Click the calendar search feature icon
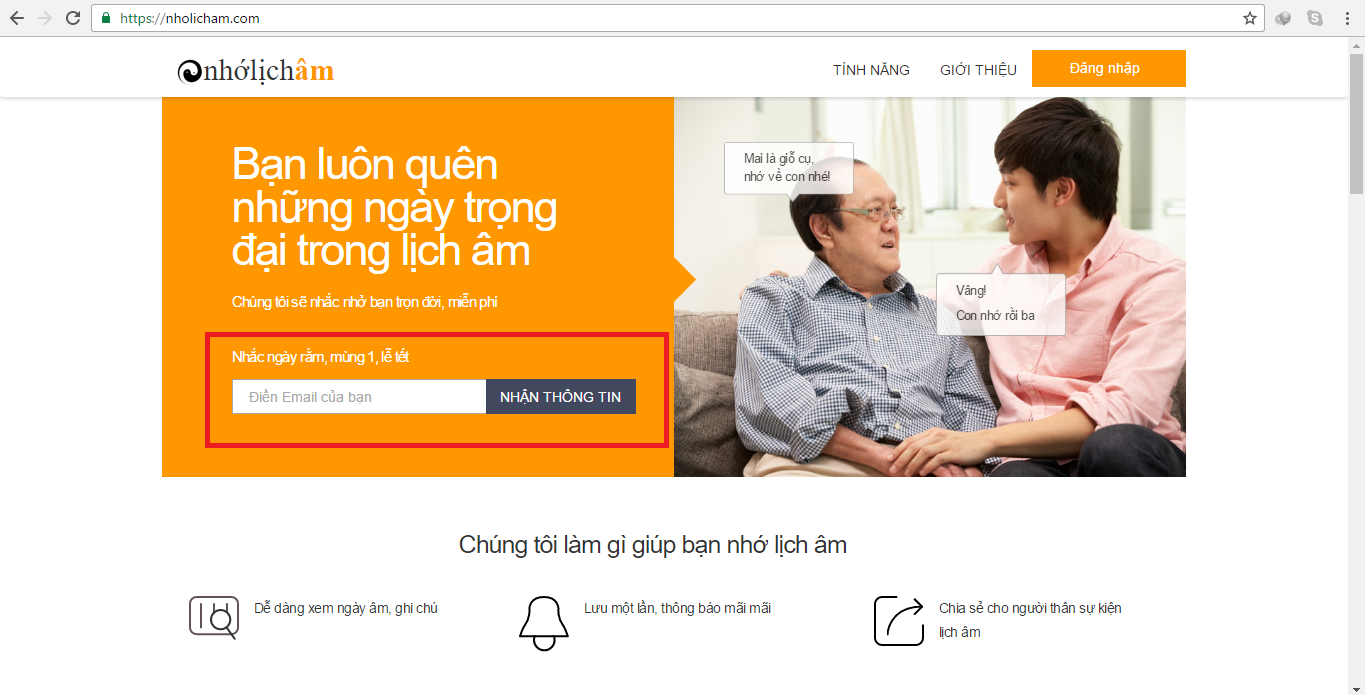This screenshot has height=695, width=1365. pos(214,617)
